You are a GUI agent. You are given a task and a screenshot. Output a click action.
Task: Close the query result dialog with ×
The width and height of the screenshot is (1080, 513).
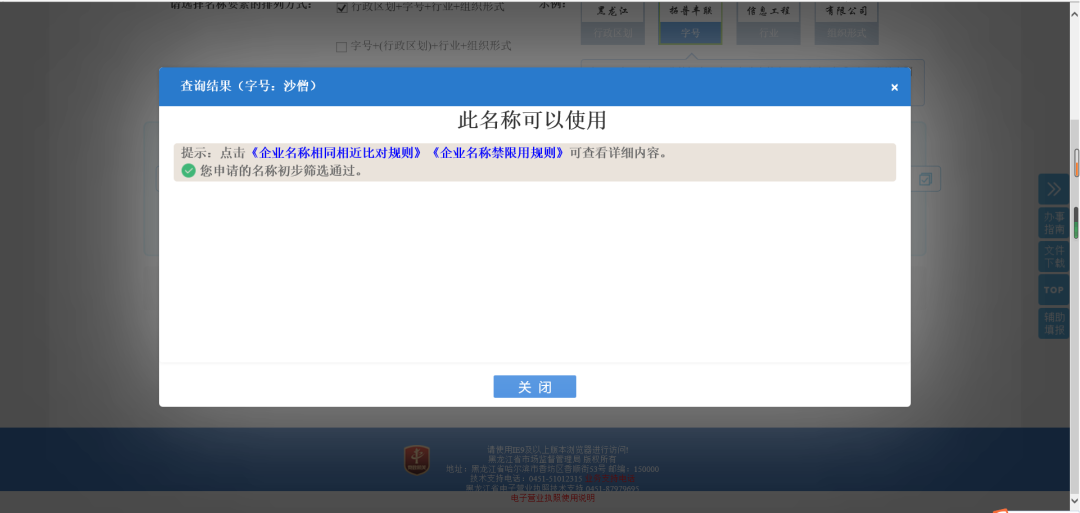pyautogui.click(x=894, y=87)
